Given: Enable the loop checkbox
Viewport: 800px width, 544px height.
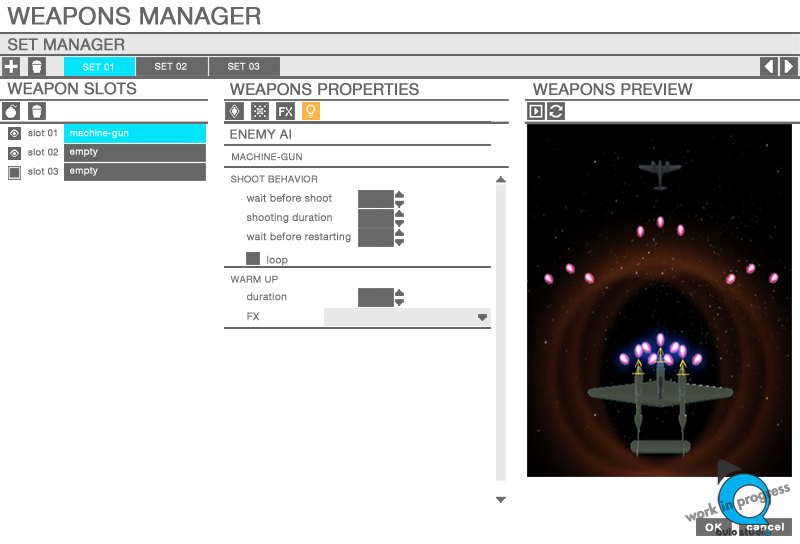Looking at the screenshot, I should pos(253,258).
